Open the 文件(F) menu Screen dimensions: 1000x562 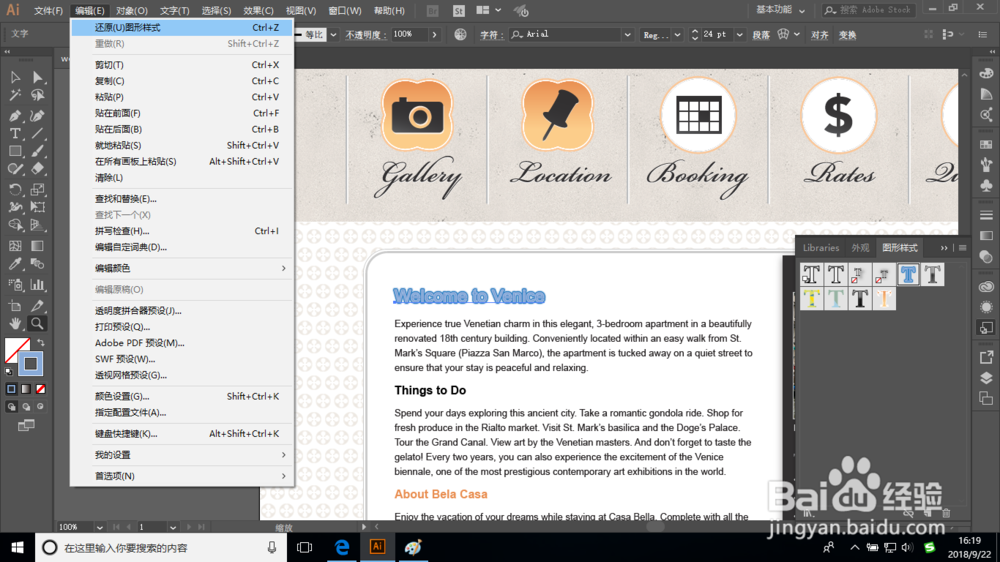pos(48,11)
